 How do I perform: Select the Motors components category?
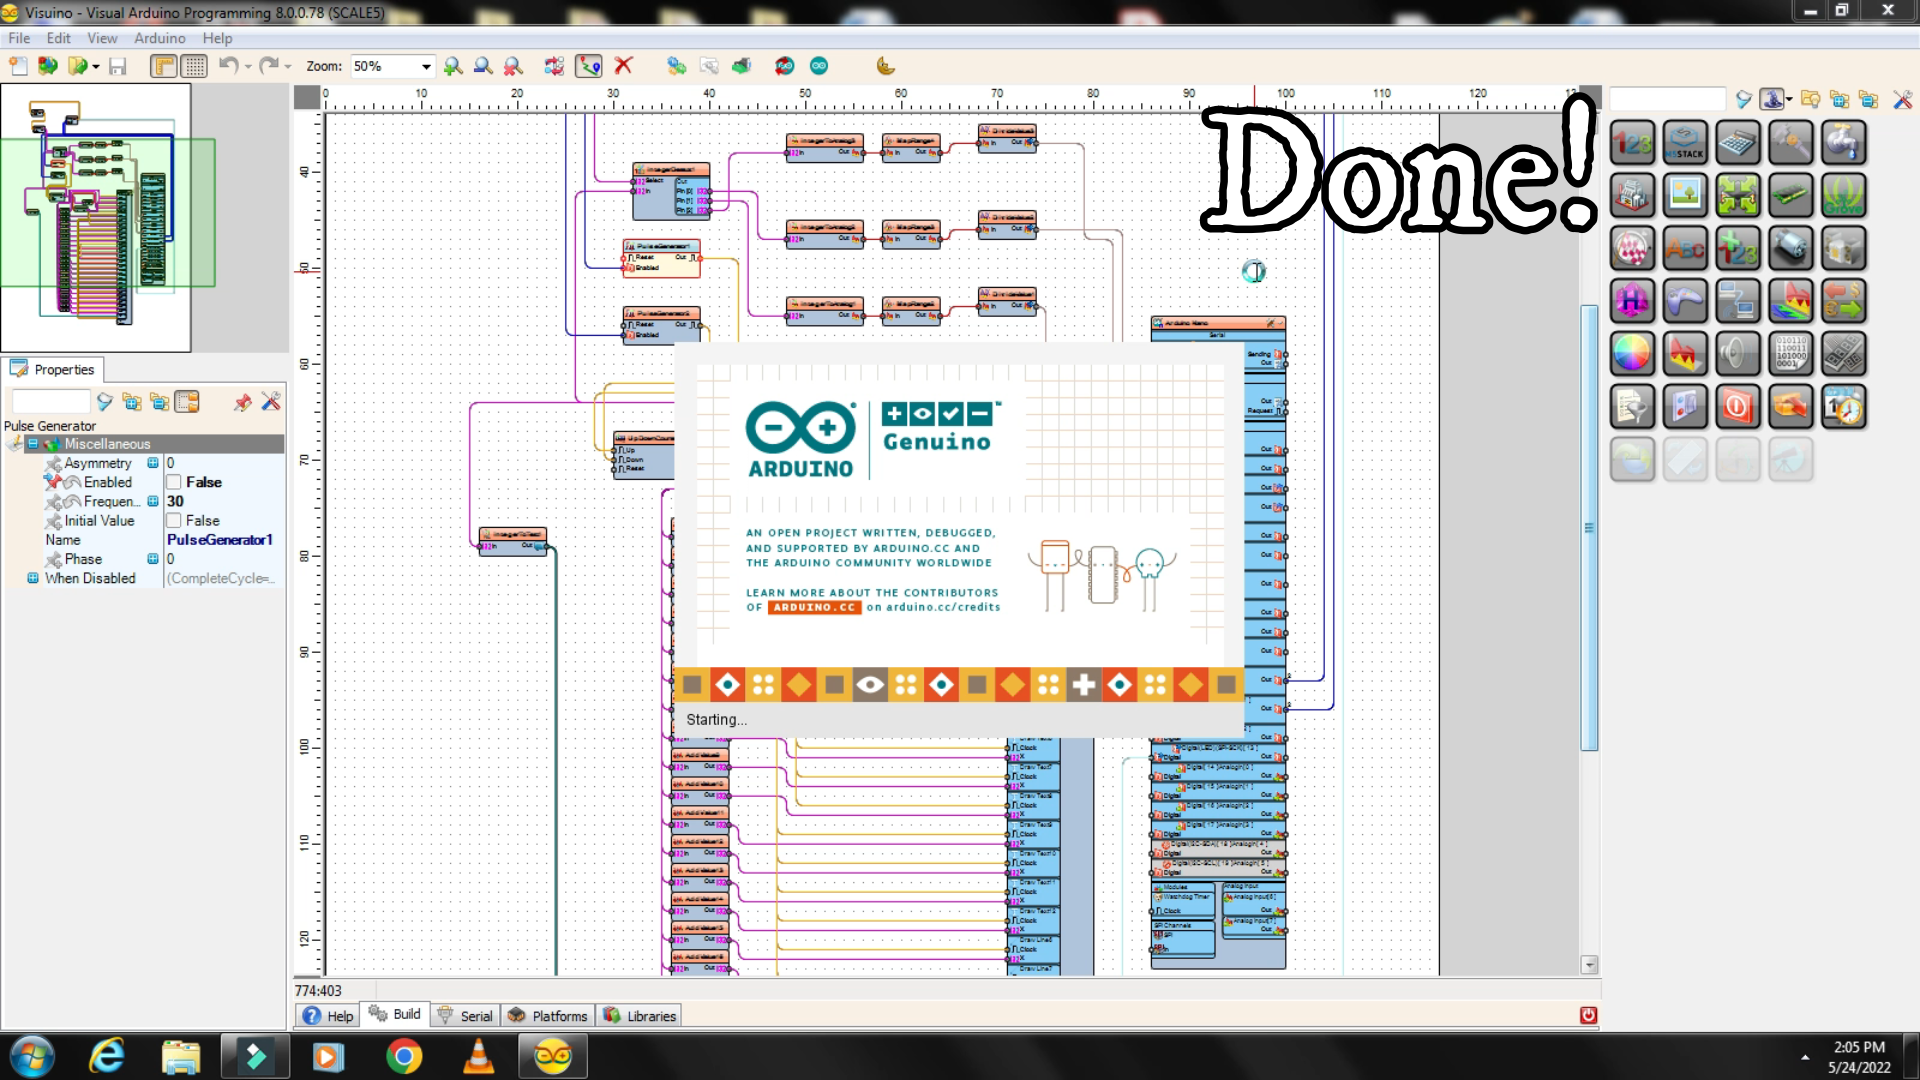pos(1790,249)
